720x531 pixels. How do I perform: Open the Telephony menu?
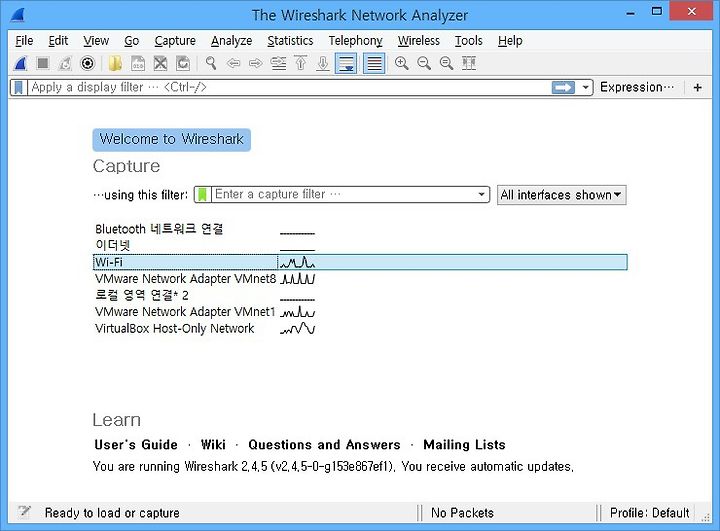(355, 41)
